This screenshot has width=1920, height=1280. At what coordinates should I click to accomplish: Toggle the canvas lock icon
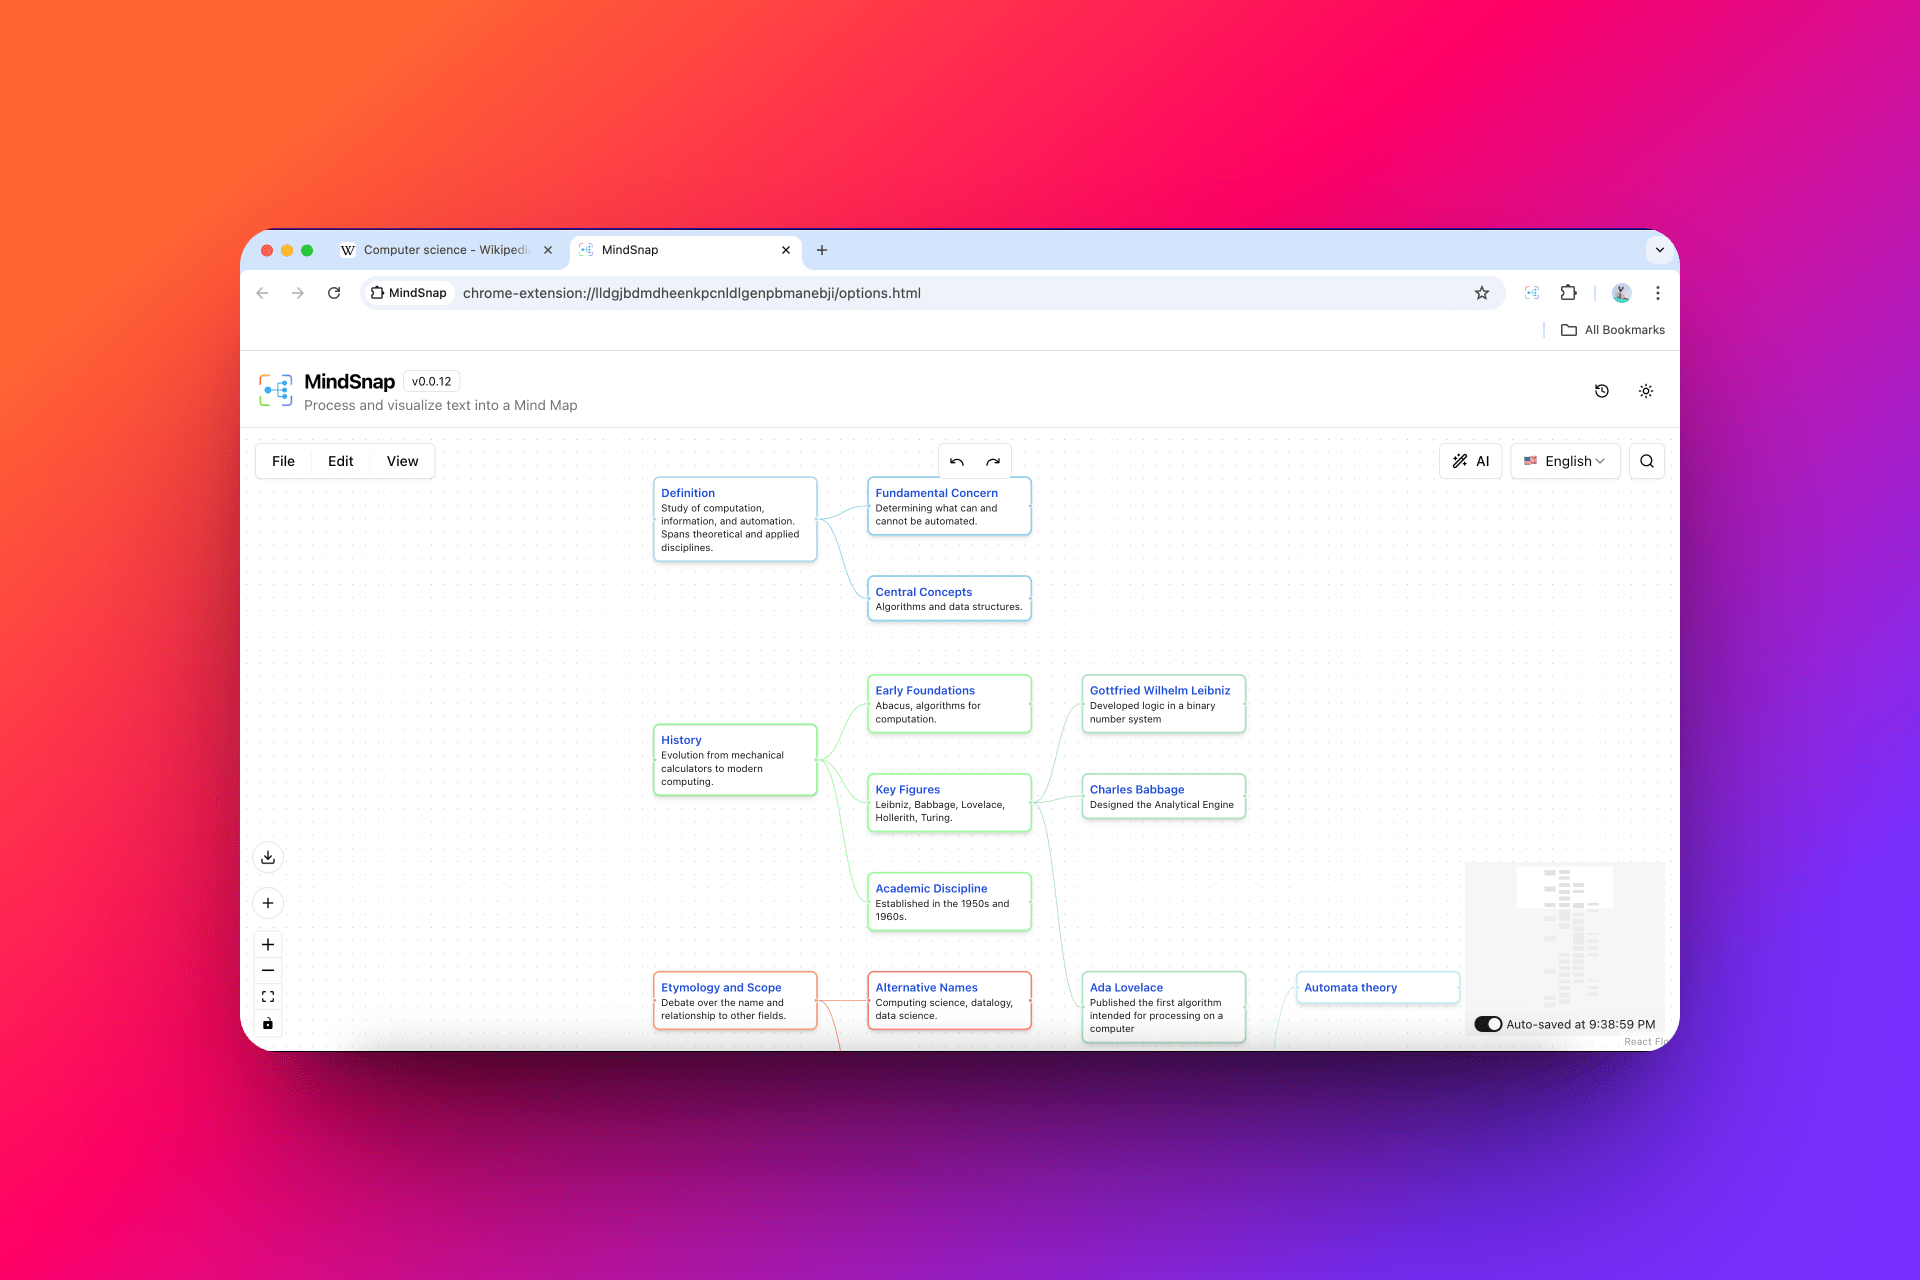click(x=268, y=1023)
